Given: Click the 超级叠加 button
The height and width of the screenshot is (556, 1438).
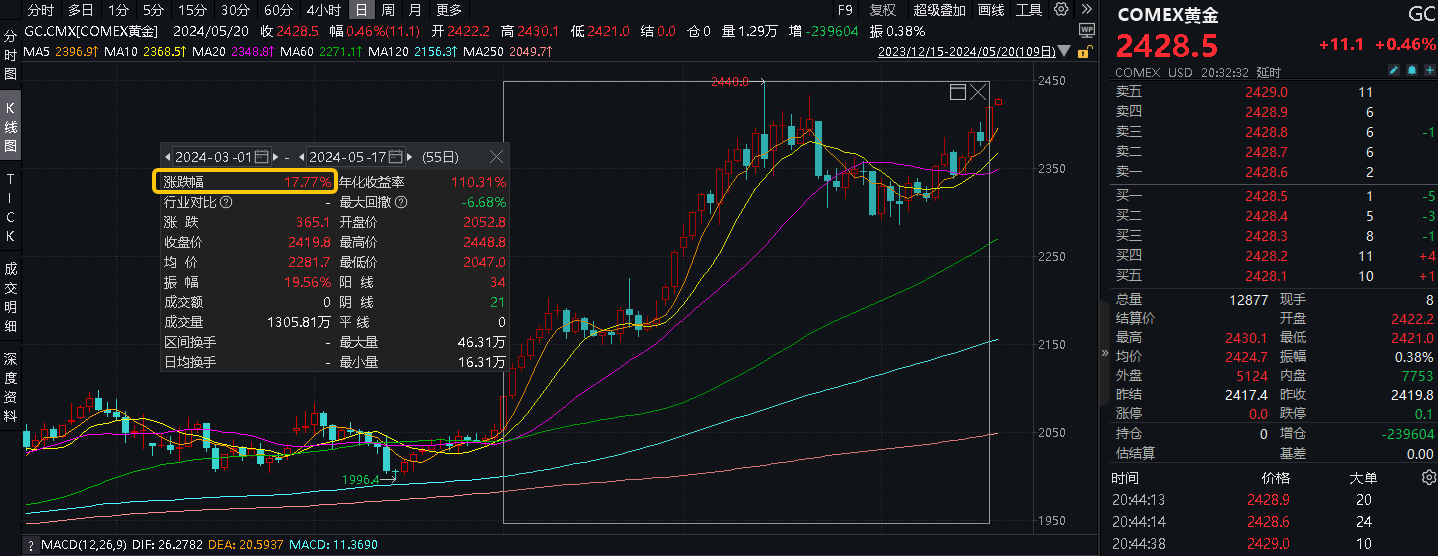Looking at the screenshot, I should (940, 10).
